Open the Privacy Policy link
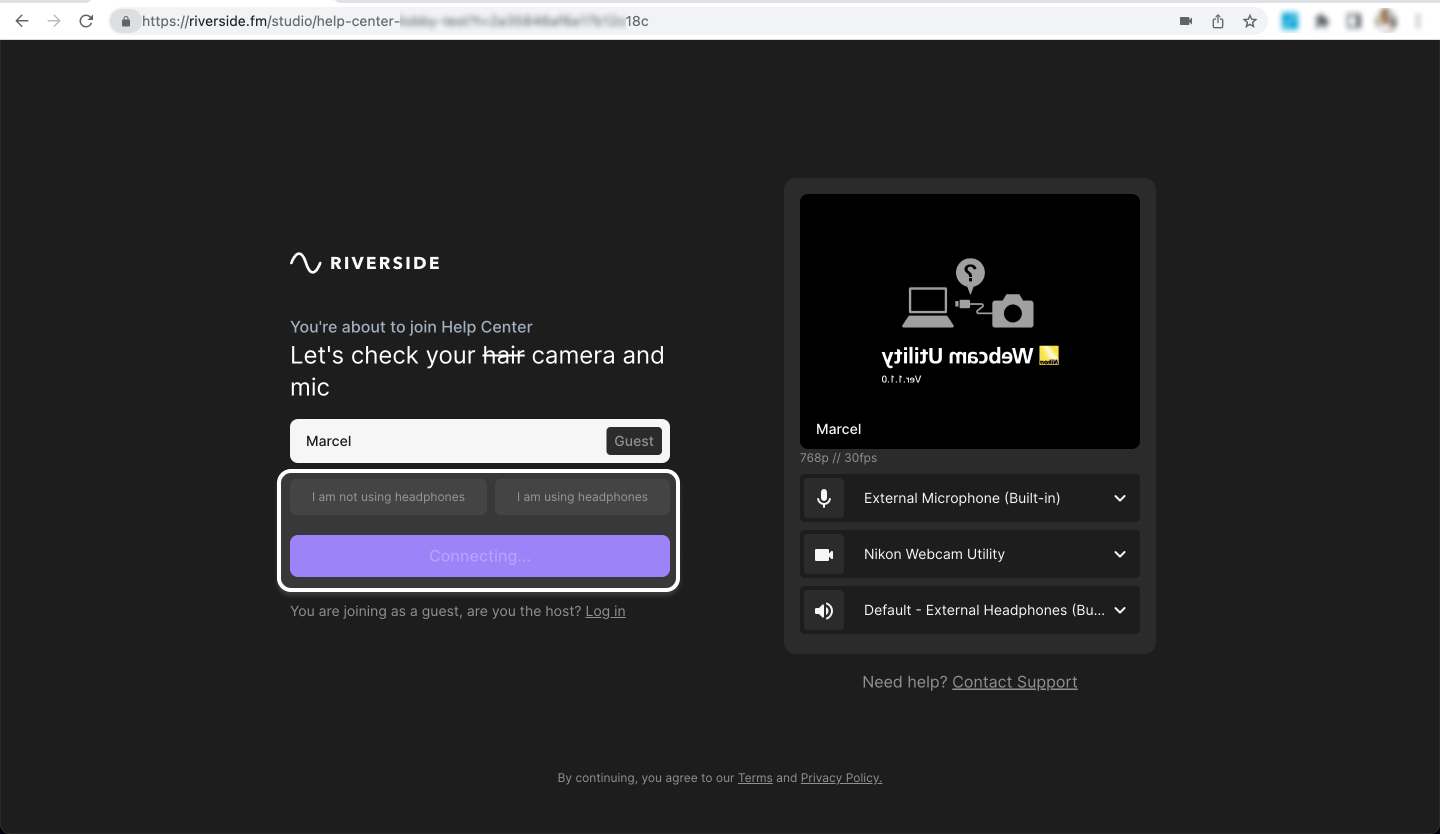The image size is (1440, 834). 841,778
